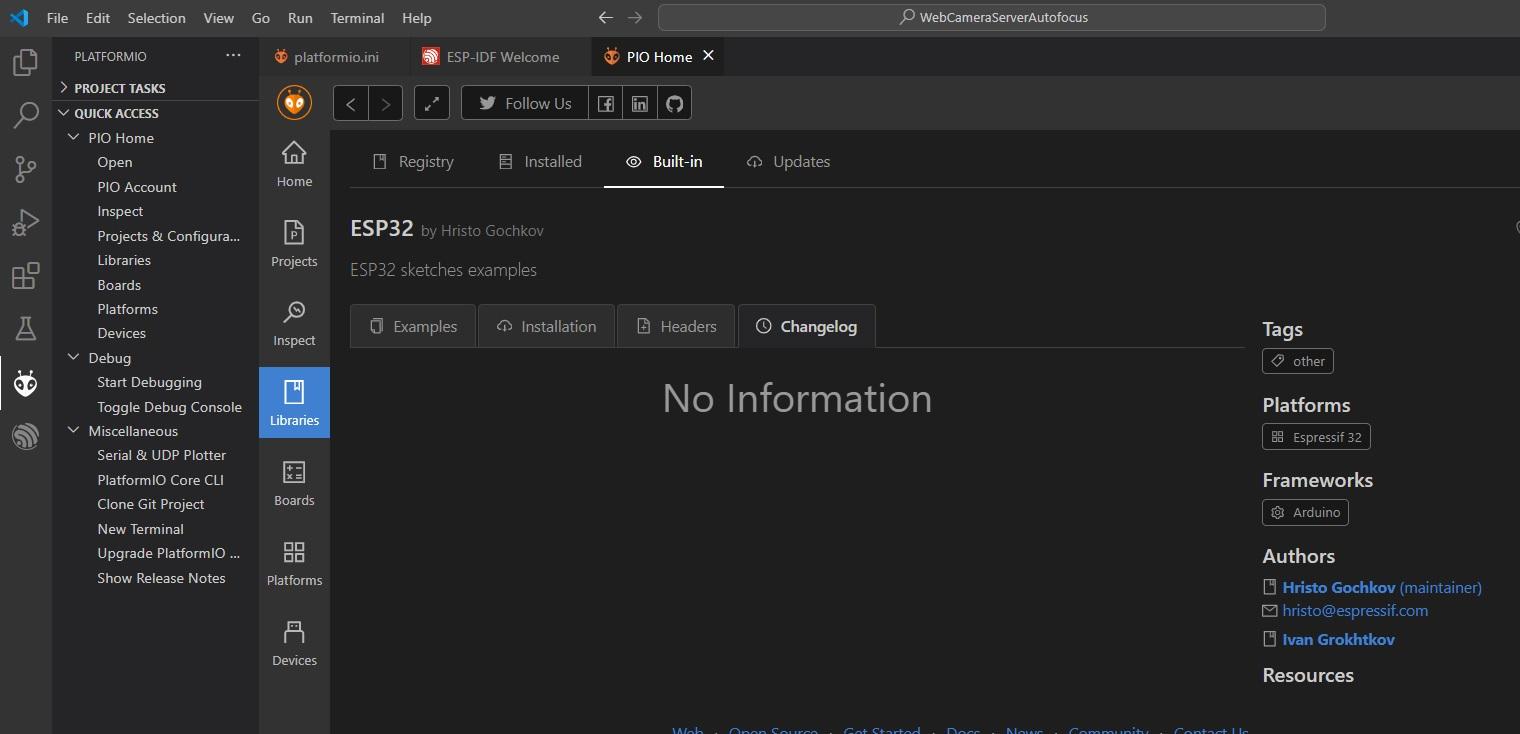
Task: Open the Explorer view in activity bar
Action: (25, 63)
